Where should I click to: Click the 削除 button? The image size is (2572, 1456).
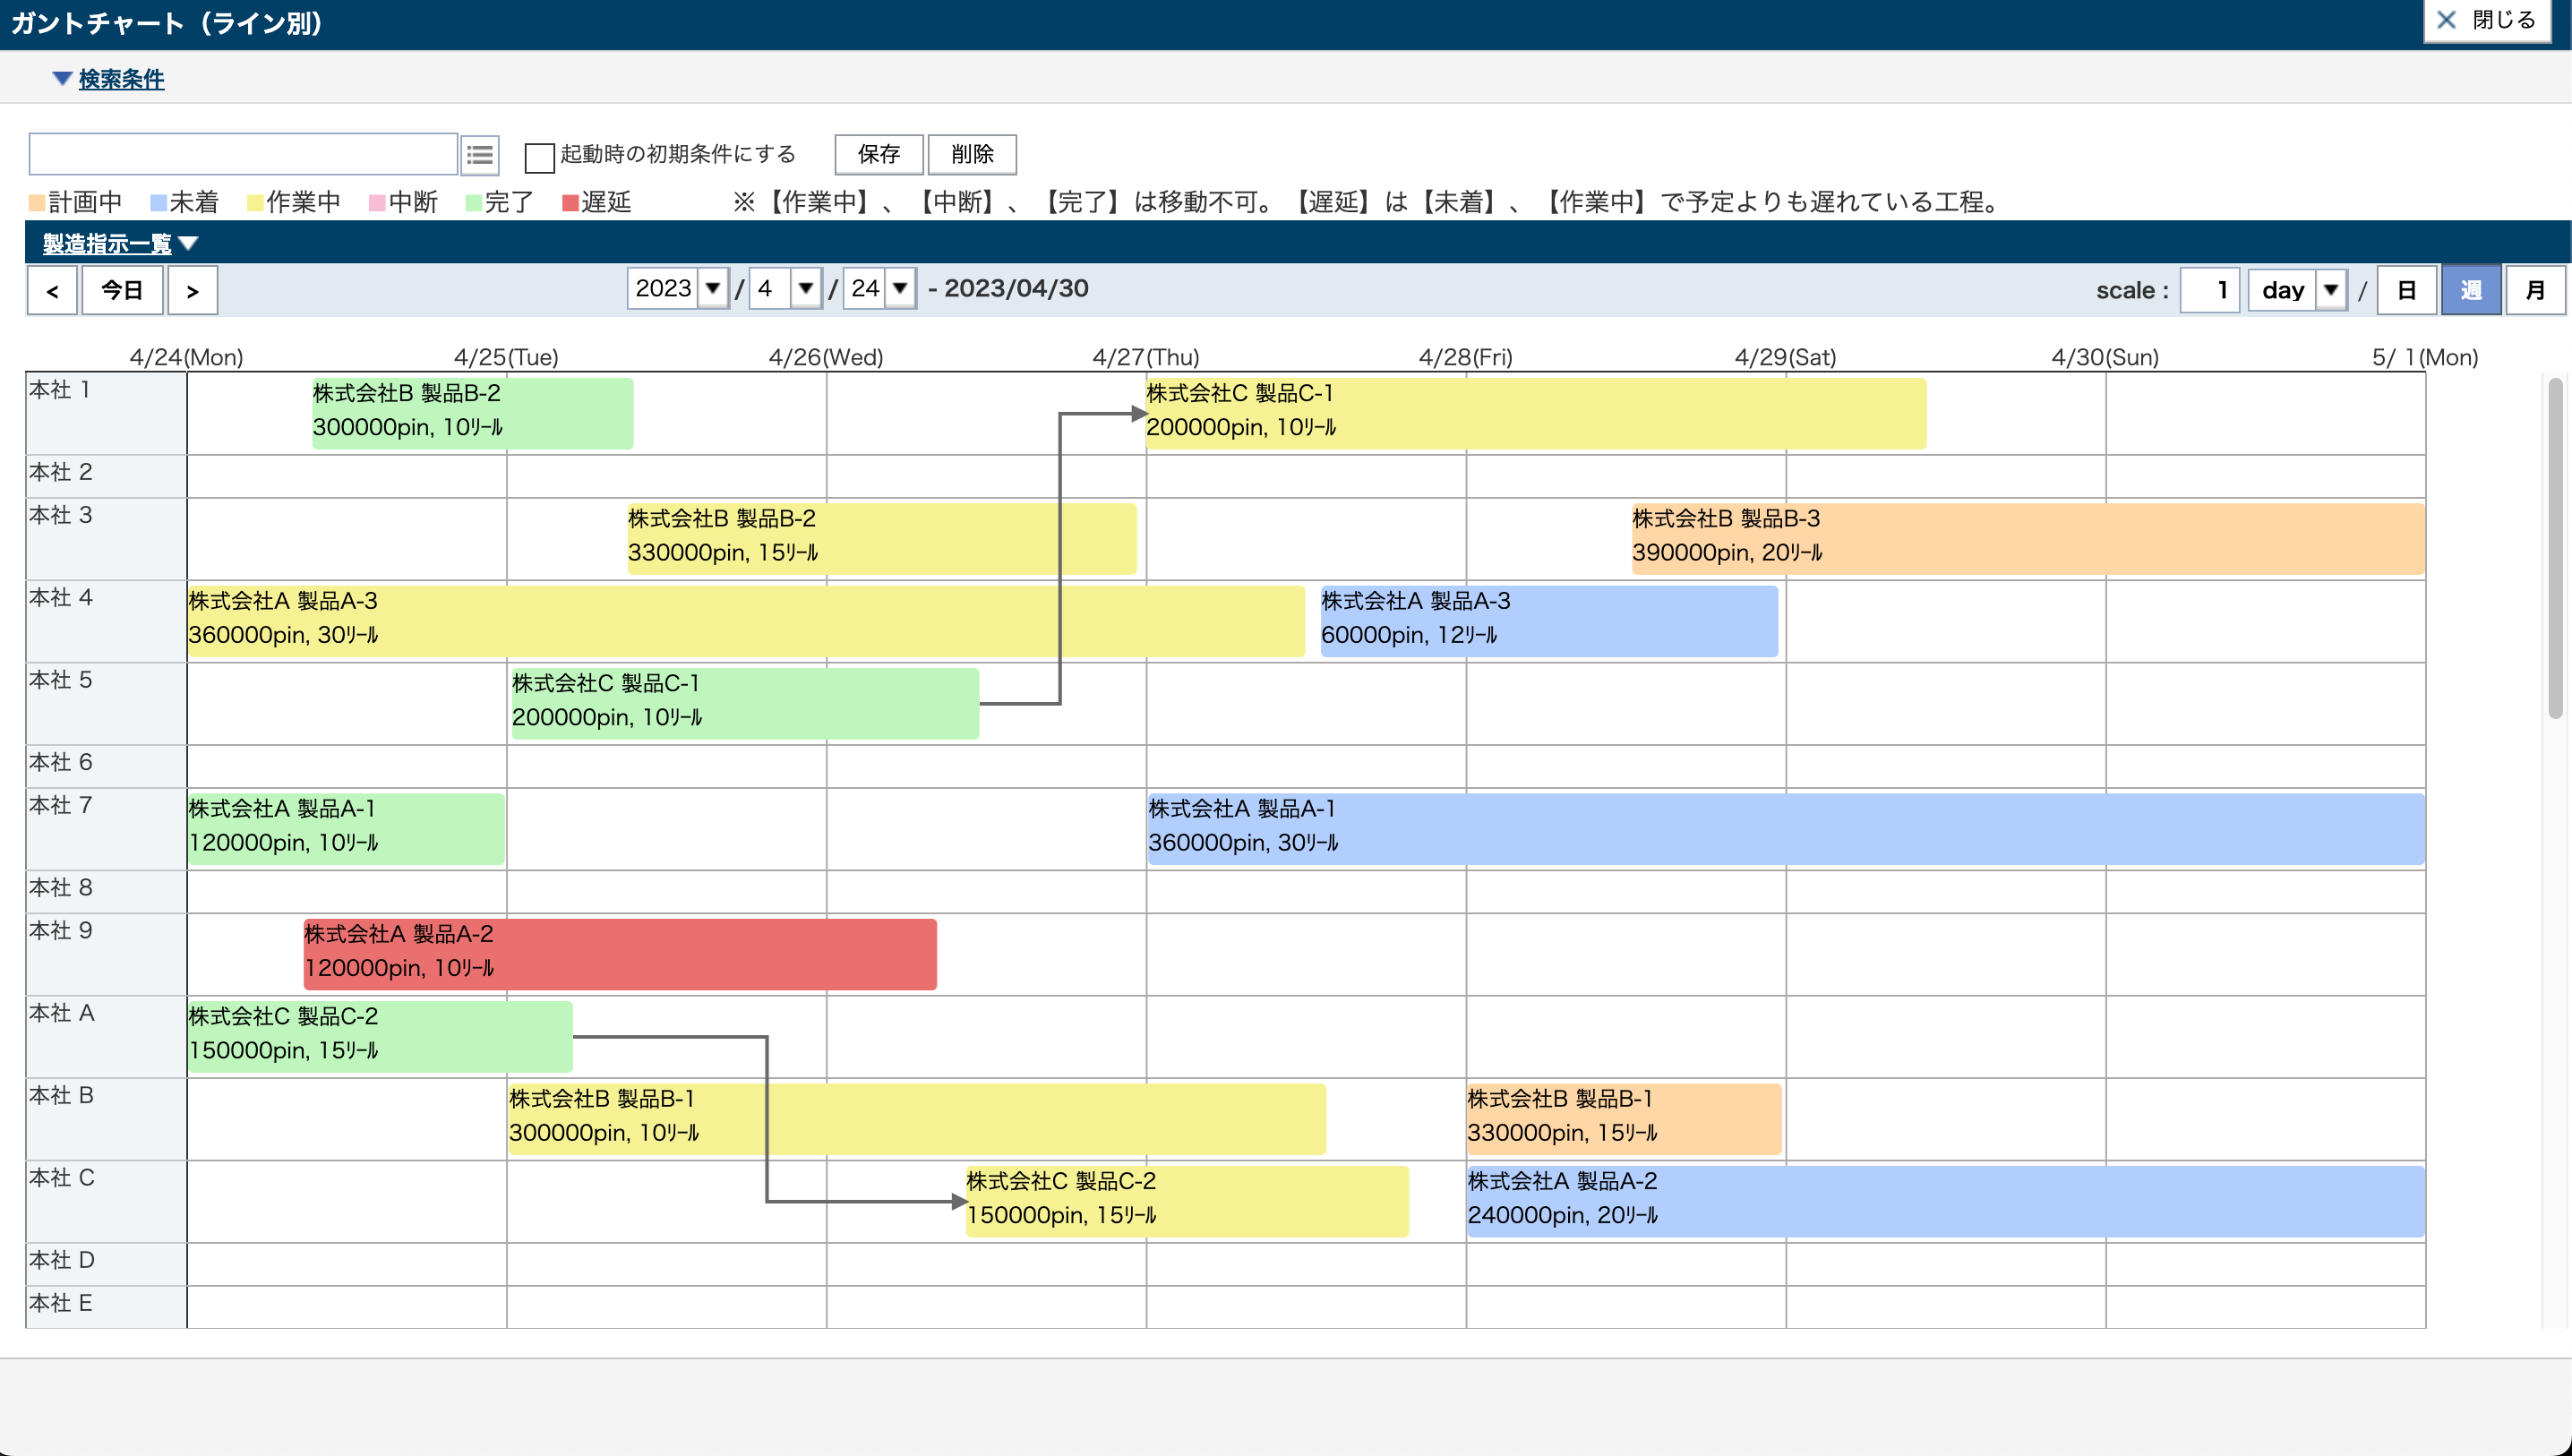[x=971, y=154]
